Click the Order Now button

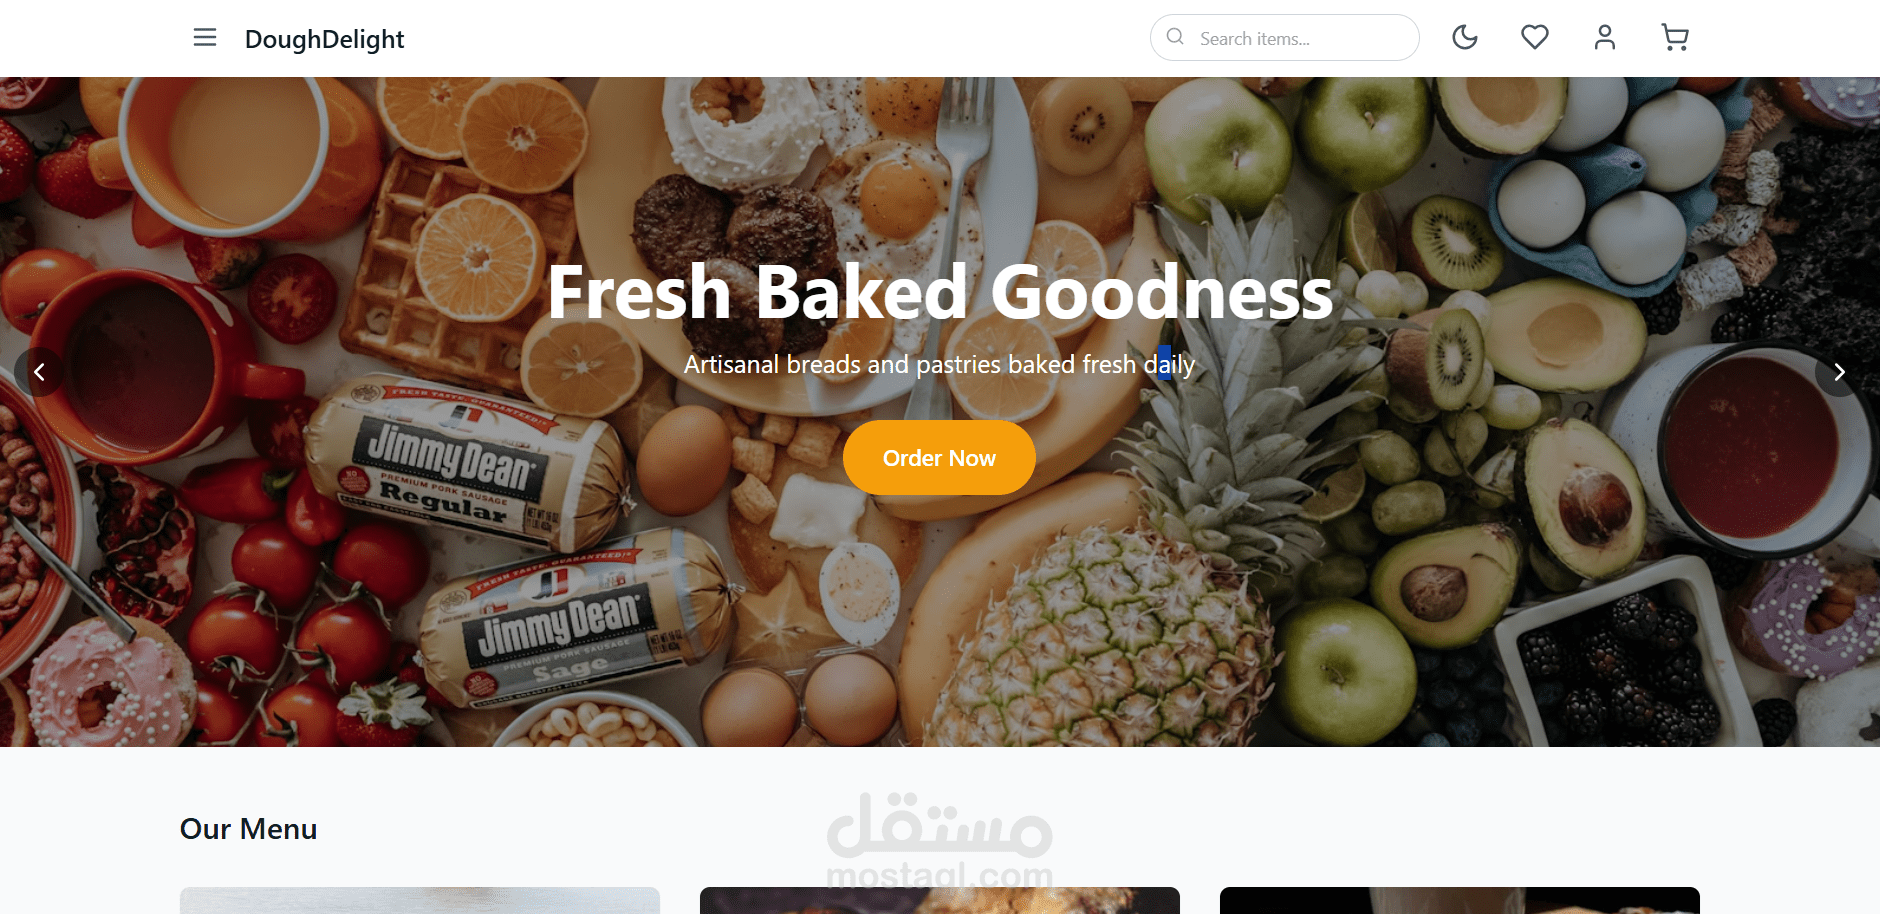[x=939, y=458]
